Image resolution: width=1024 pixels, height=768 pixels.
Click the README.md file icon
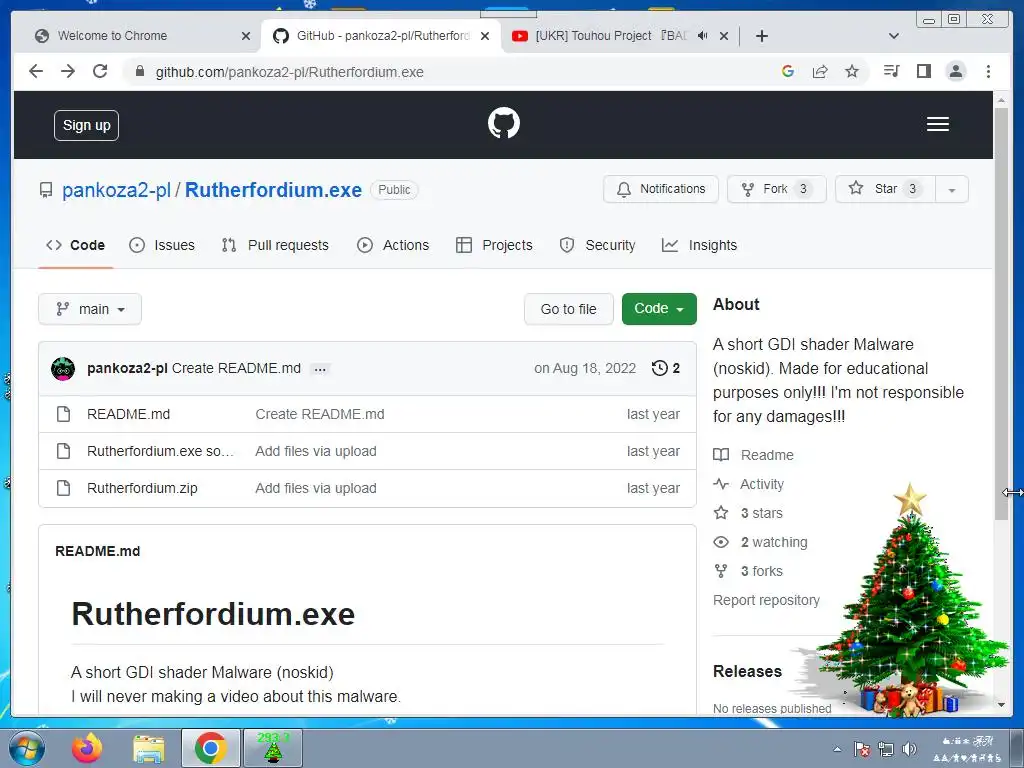tap(63, 414)
